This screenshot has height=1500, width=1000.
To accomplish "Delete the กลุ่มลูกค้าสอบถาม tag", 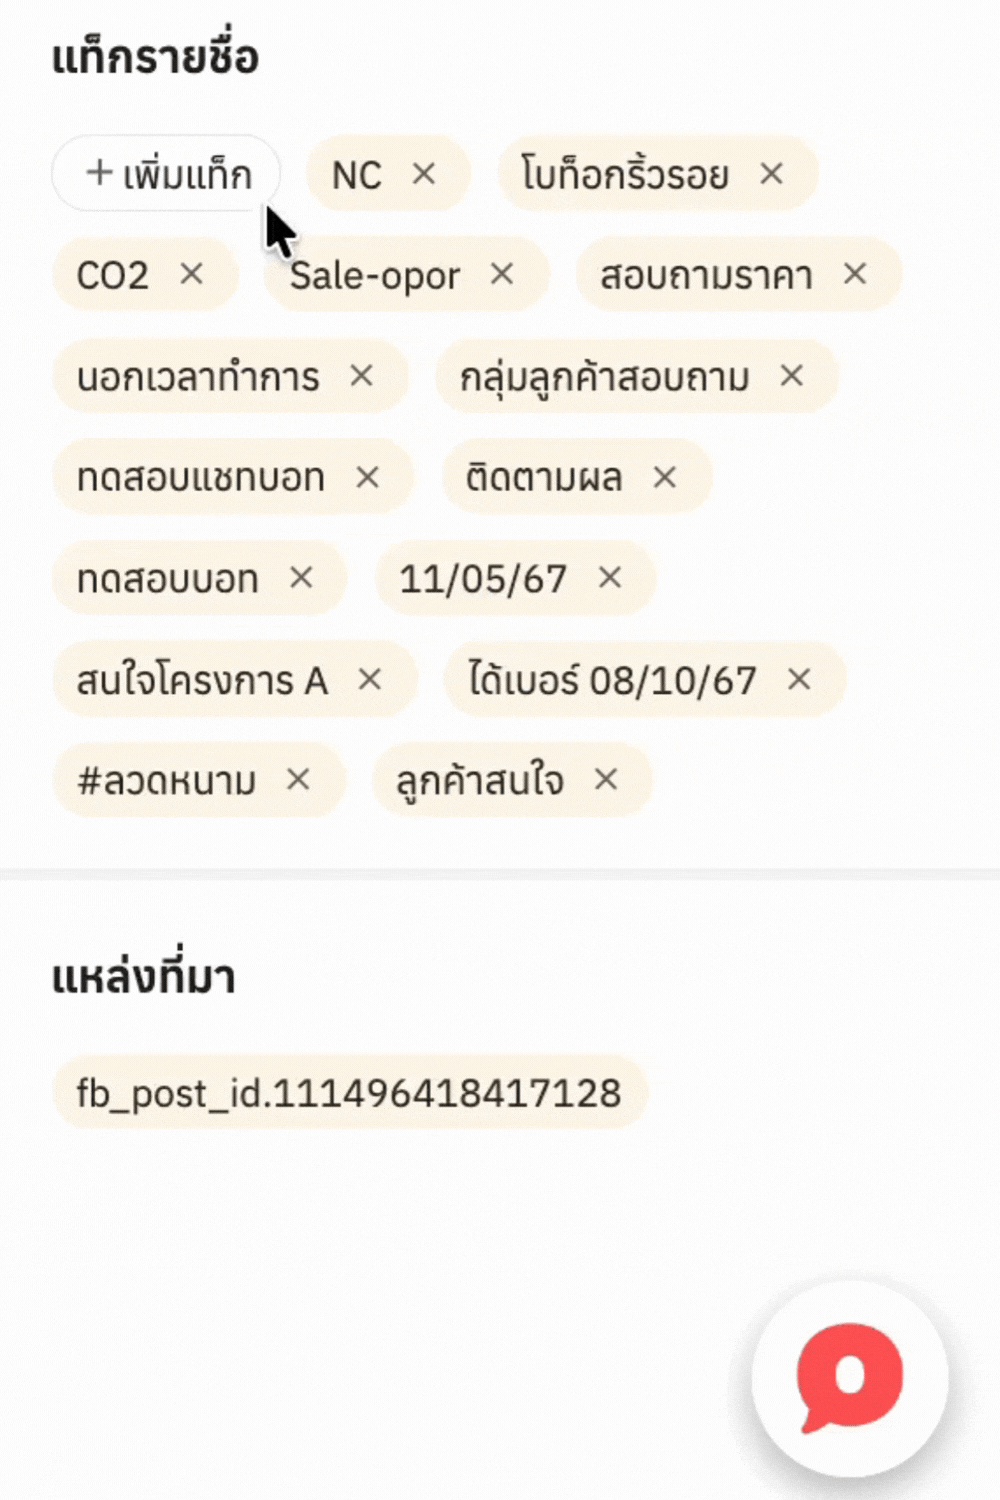I will pyautogui.click(x=792, y=376).
